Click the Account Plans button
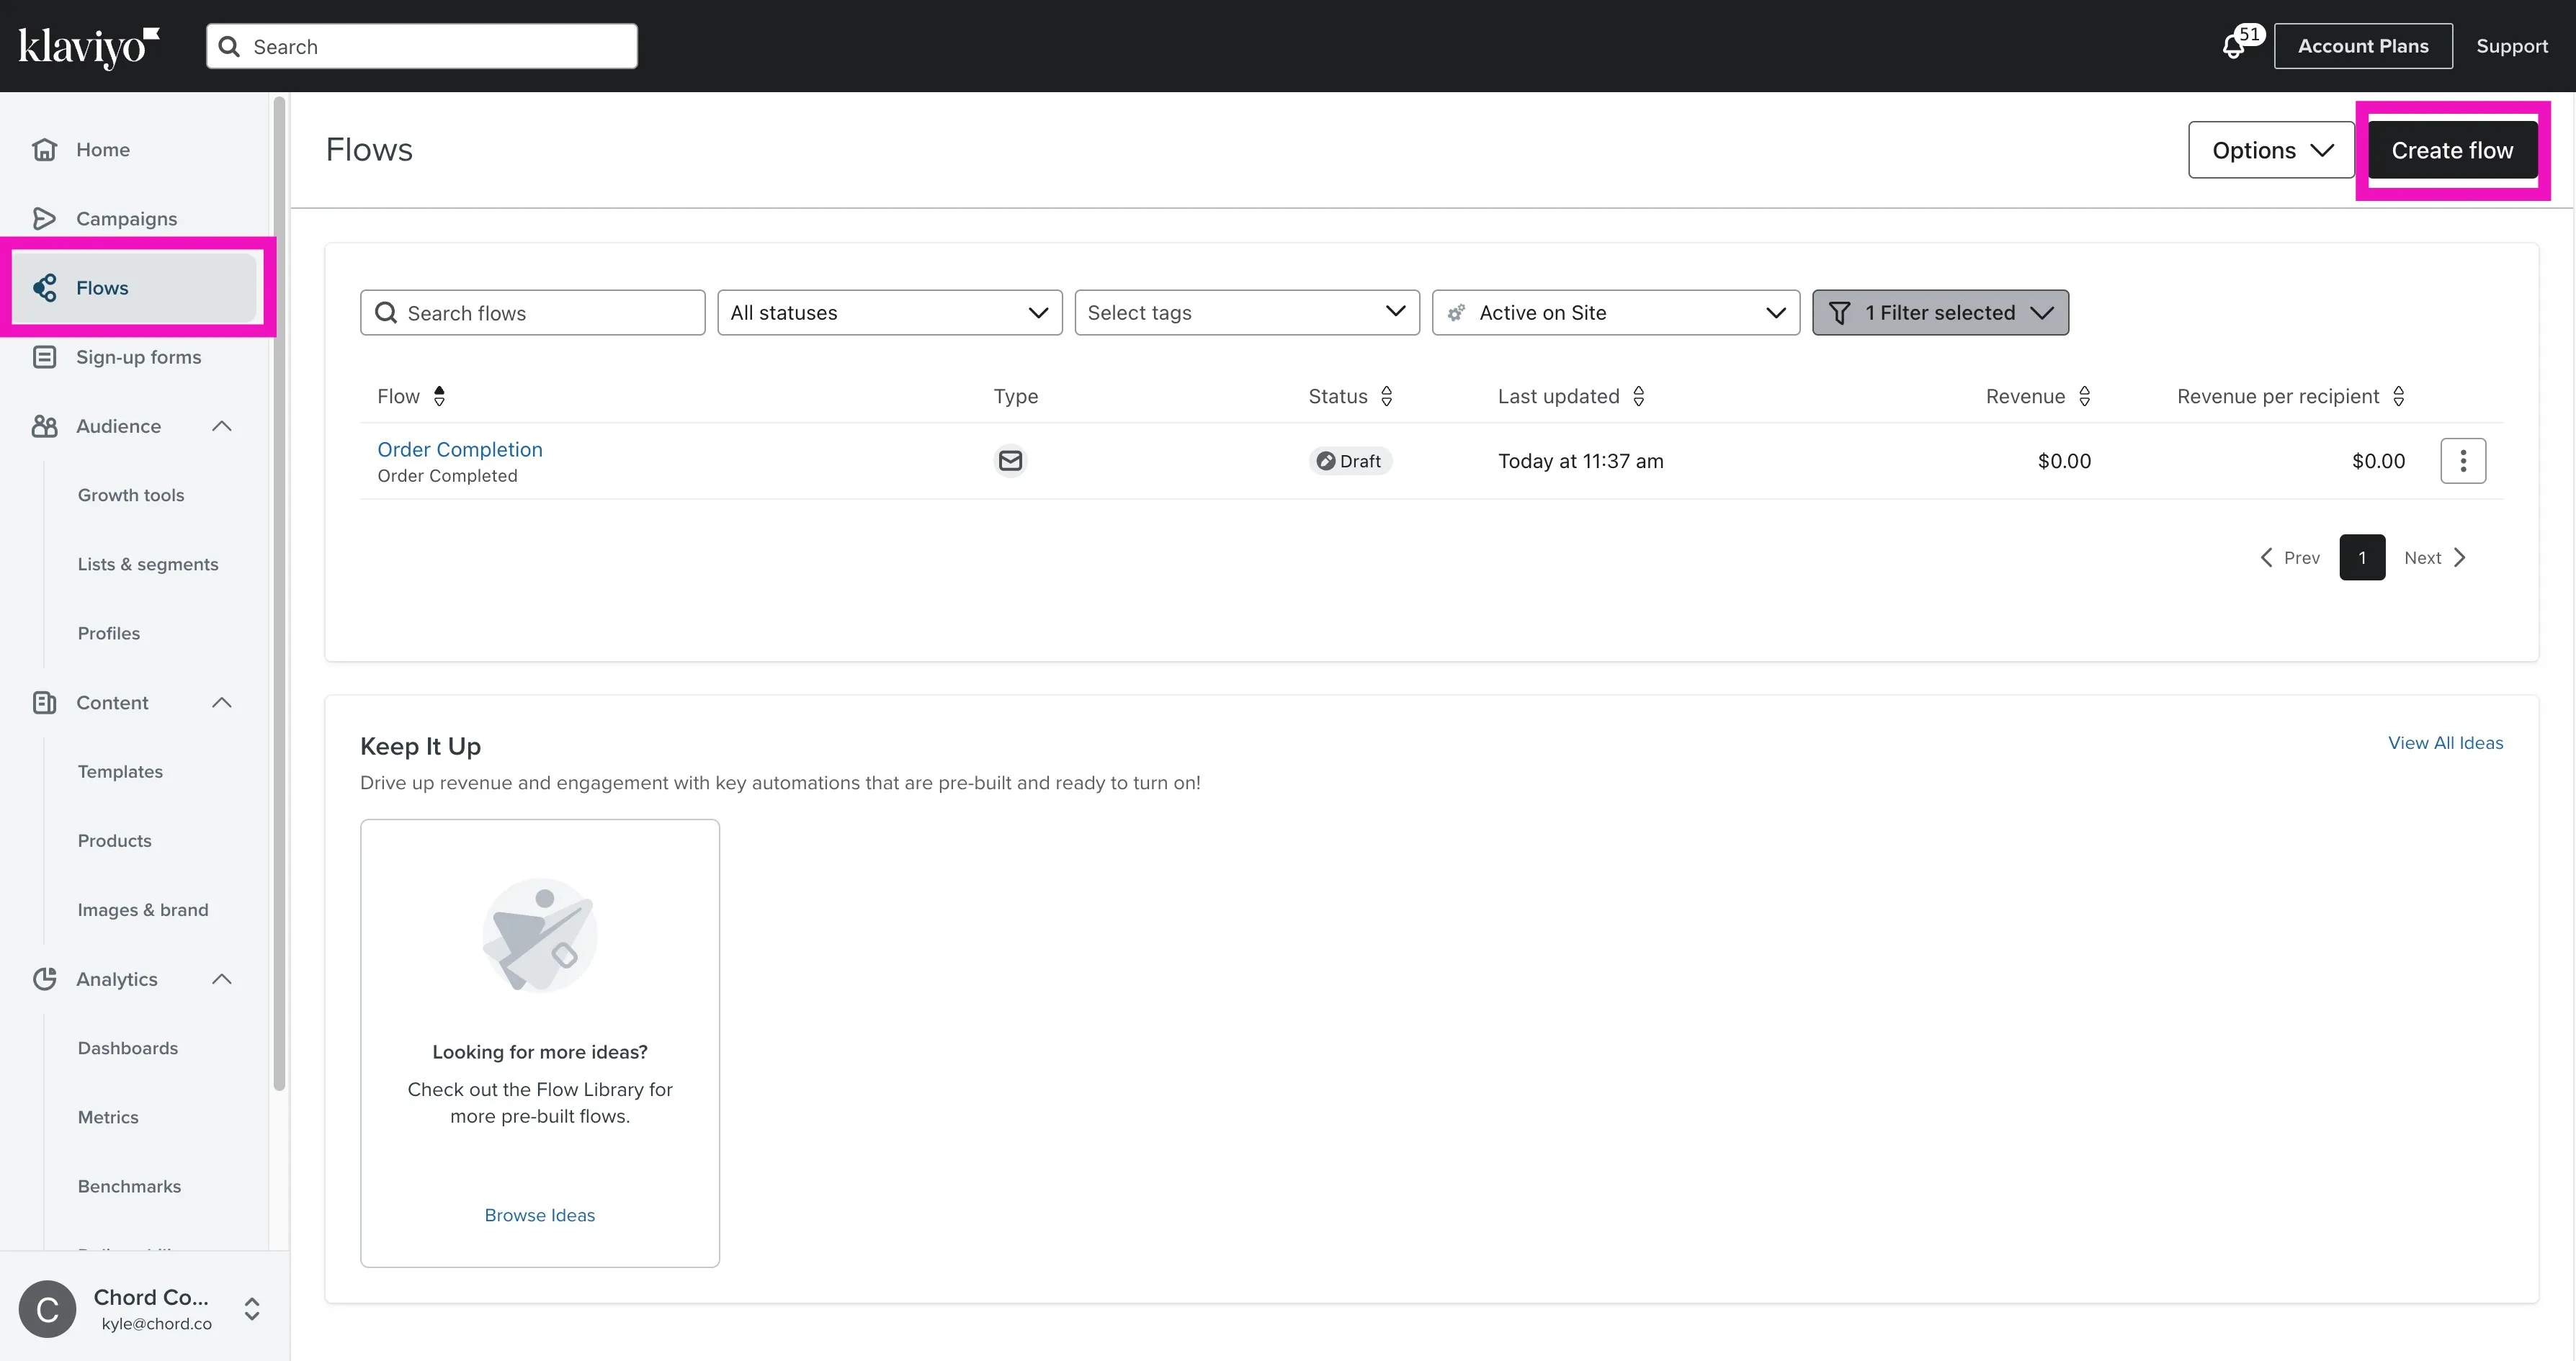This screenshot has height=1361, width=2576. coord(2363,46)
